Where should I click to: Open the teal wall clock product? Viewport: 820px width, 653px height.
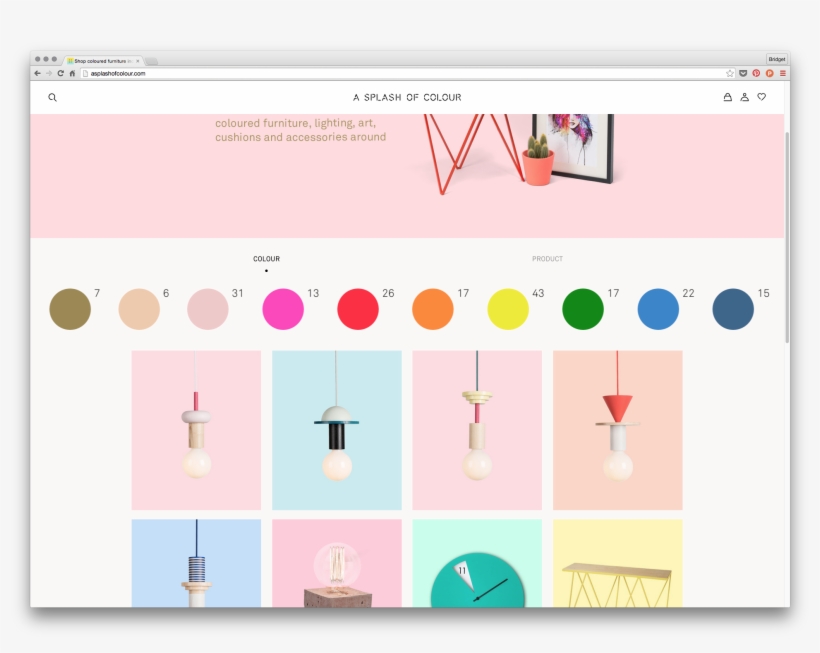click(477, 563)
